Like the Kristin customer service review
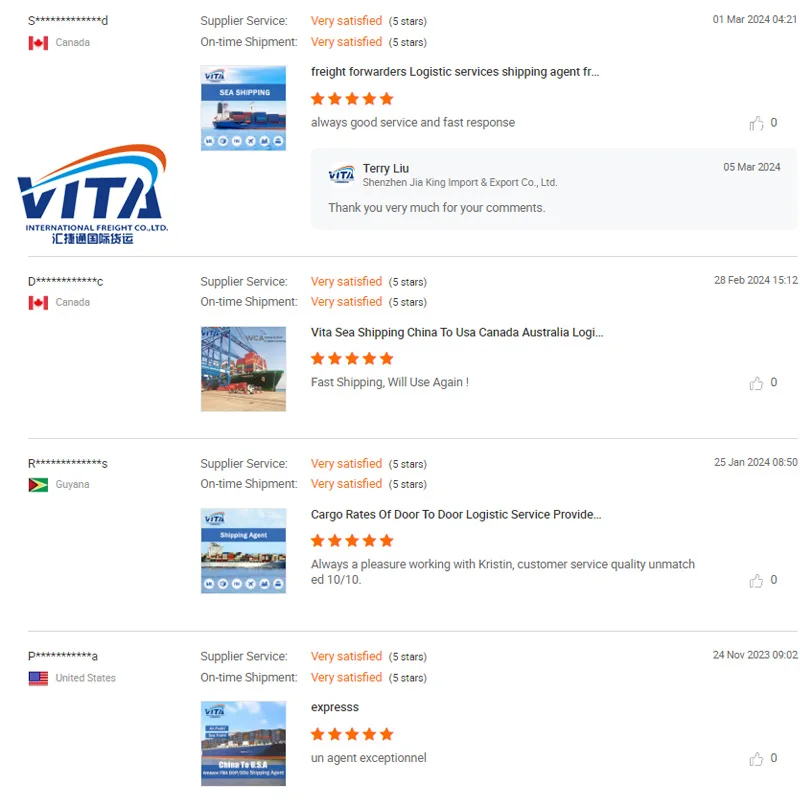This screenshot has height=800, width=800. pos(756,580)
